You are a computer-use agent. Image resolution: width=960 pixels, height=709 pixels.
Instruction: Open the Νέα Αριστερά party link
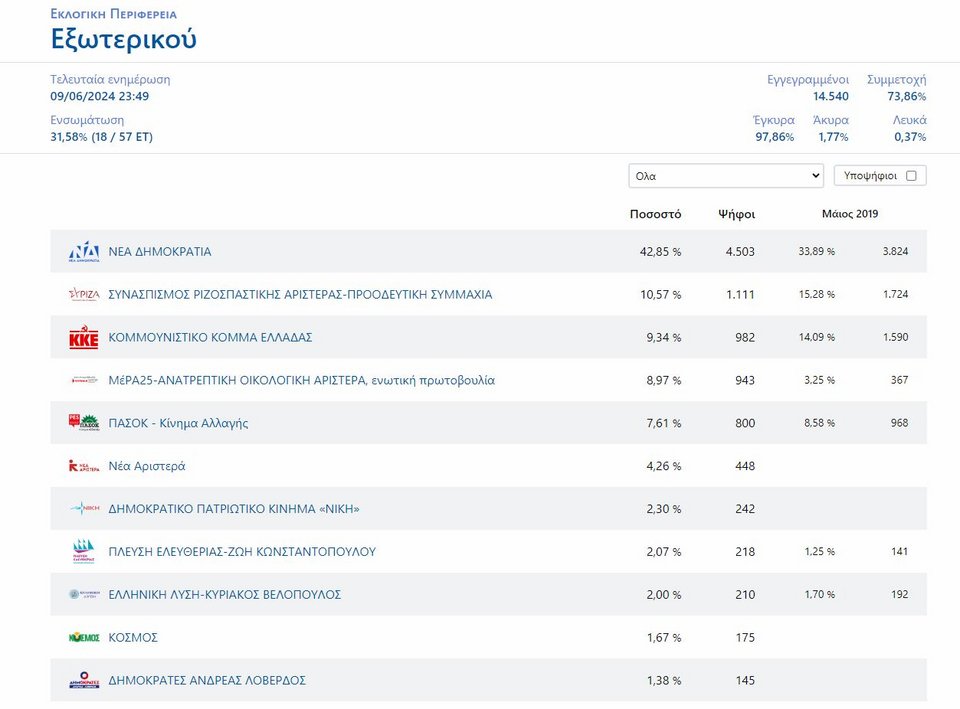point(147,466)
